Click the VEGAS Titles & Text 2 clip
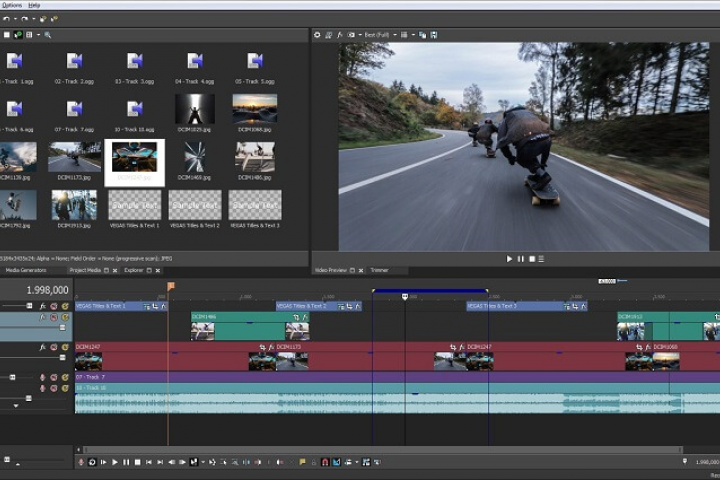The height and width of the screenshot is (480, 720). pyautogui.click(x=300, y=306)
